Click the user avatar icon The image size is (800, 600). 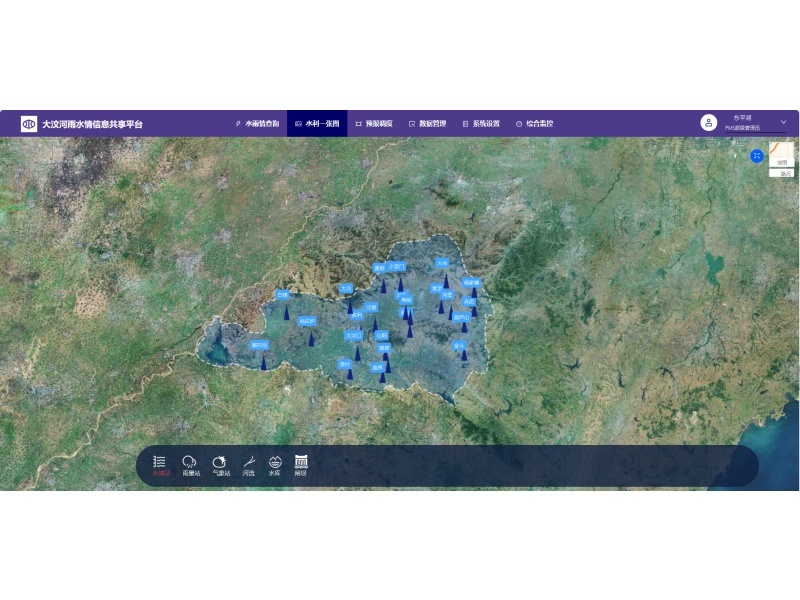point(708,123)
